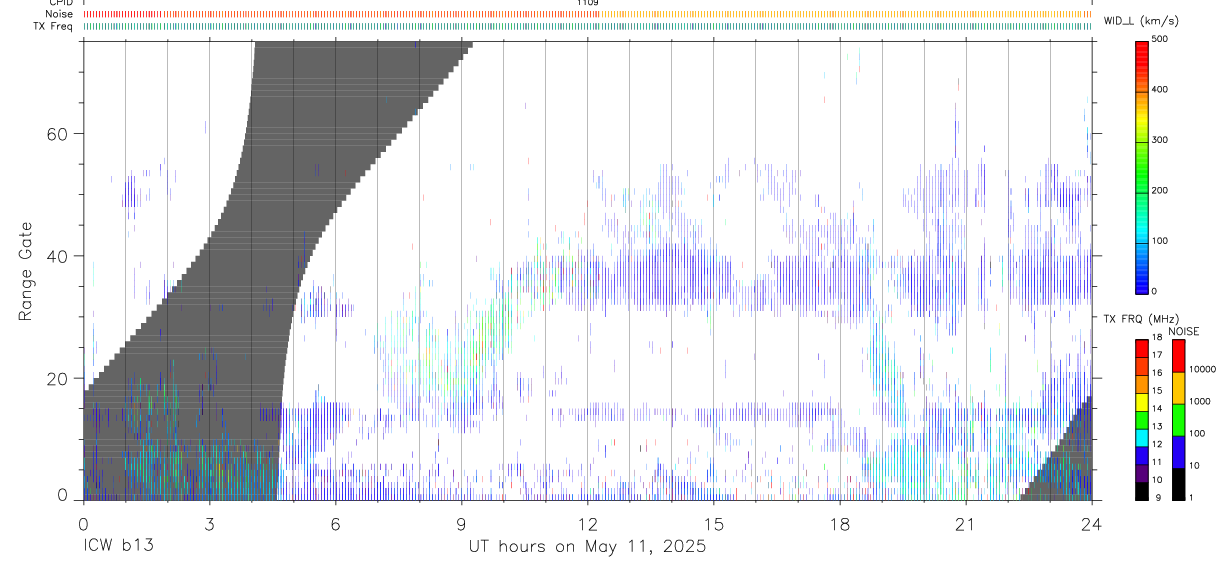This screenshot has width=1228, height=567.
Task: Click the spectral width color bar
Action: tap(1142, 166)
